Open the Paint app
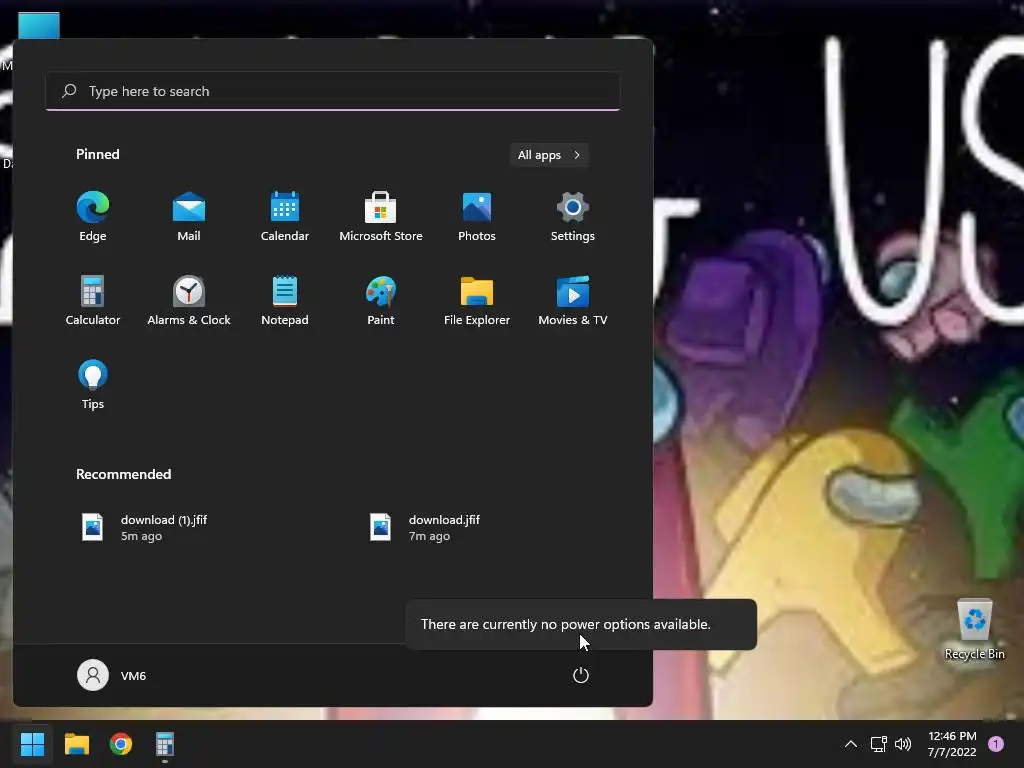Viewport: 1024px width, 768px height. pyautogui.click(x=381, y=300)
